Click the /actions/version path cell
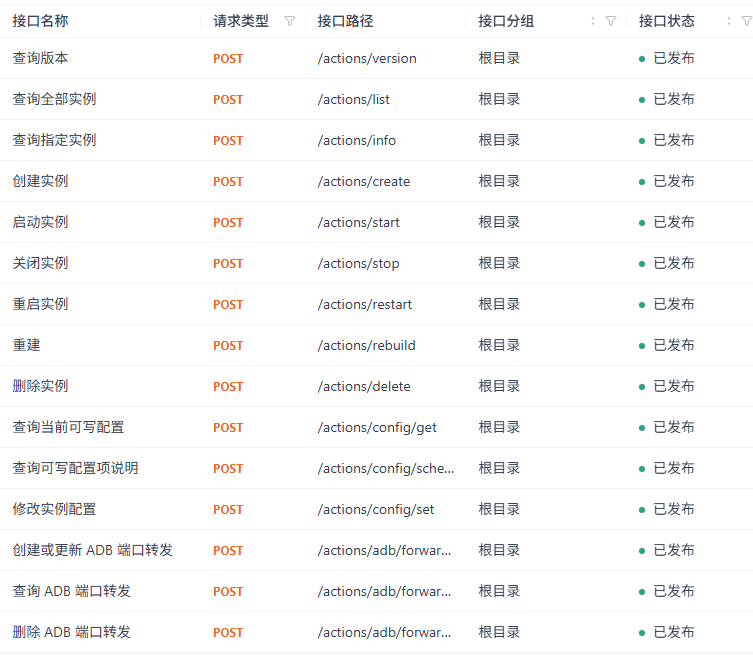This screenshot has height=660, width=753. coord(367,59)
